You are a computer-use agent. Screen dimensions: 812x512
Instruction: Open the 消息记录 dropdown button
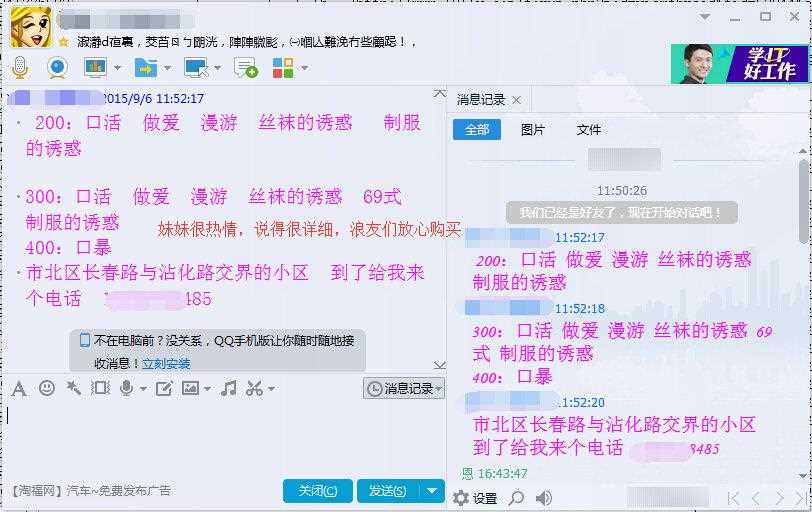click(x=404, y=388)
